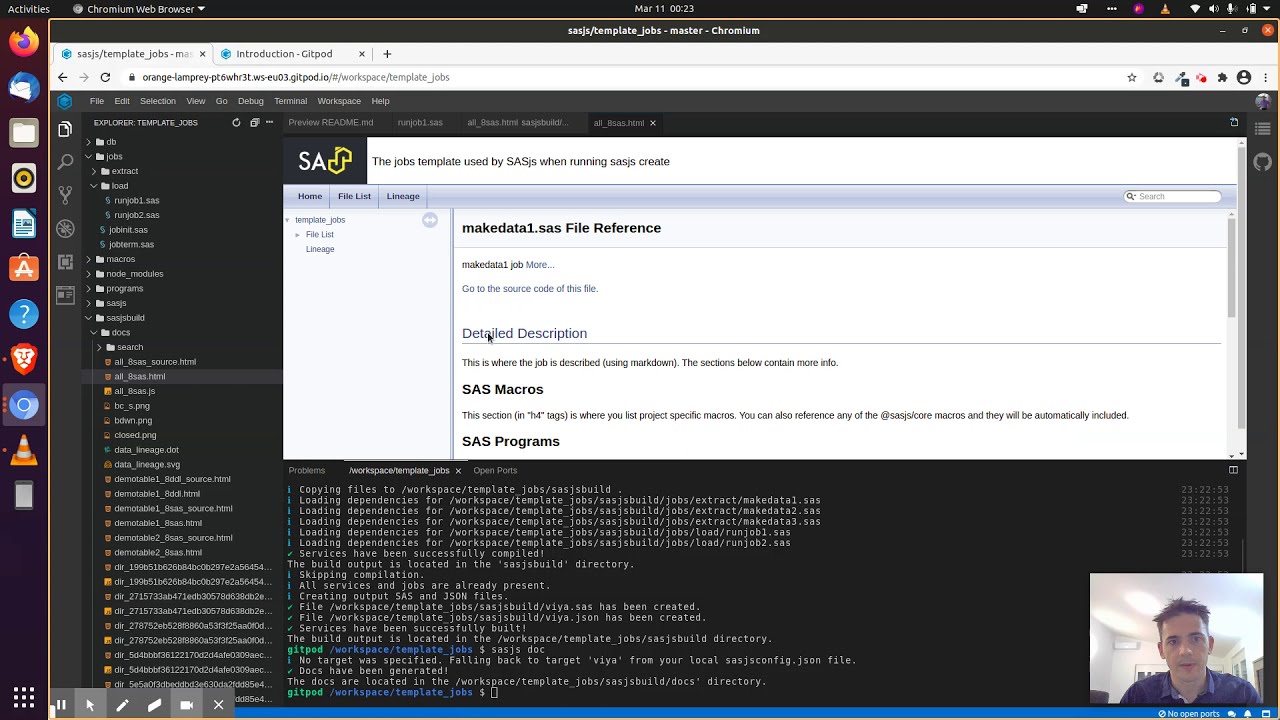This screenshot has width=1280, height=720.
Task: Open Ubuntu Software from the dock
Action: point(24,268)
